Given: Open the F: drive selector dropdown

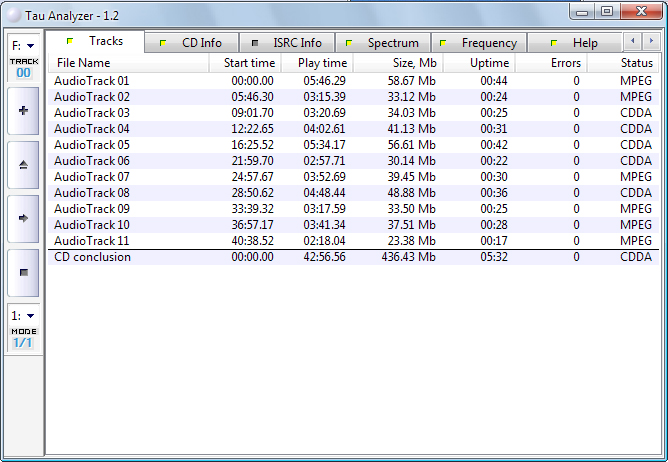Looking at the screenshot, I should [23, 46].
